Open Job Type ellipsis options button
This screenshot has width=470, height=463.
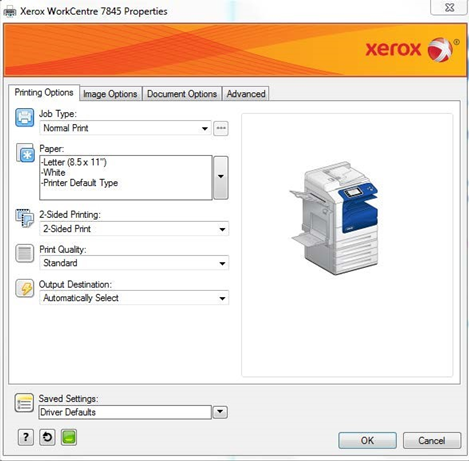tap(221, 128)
